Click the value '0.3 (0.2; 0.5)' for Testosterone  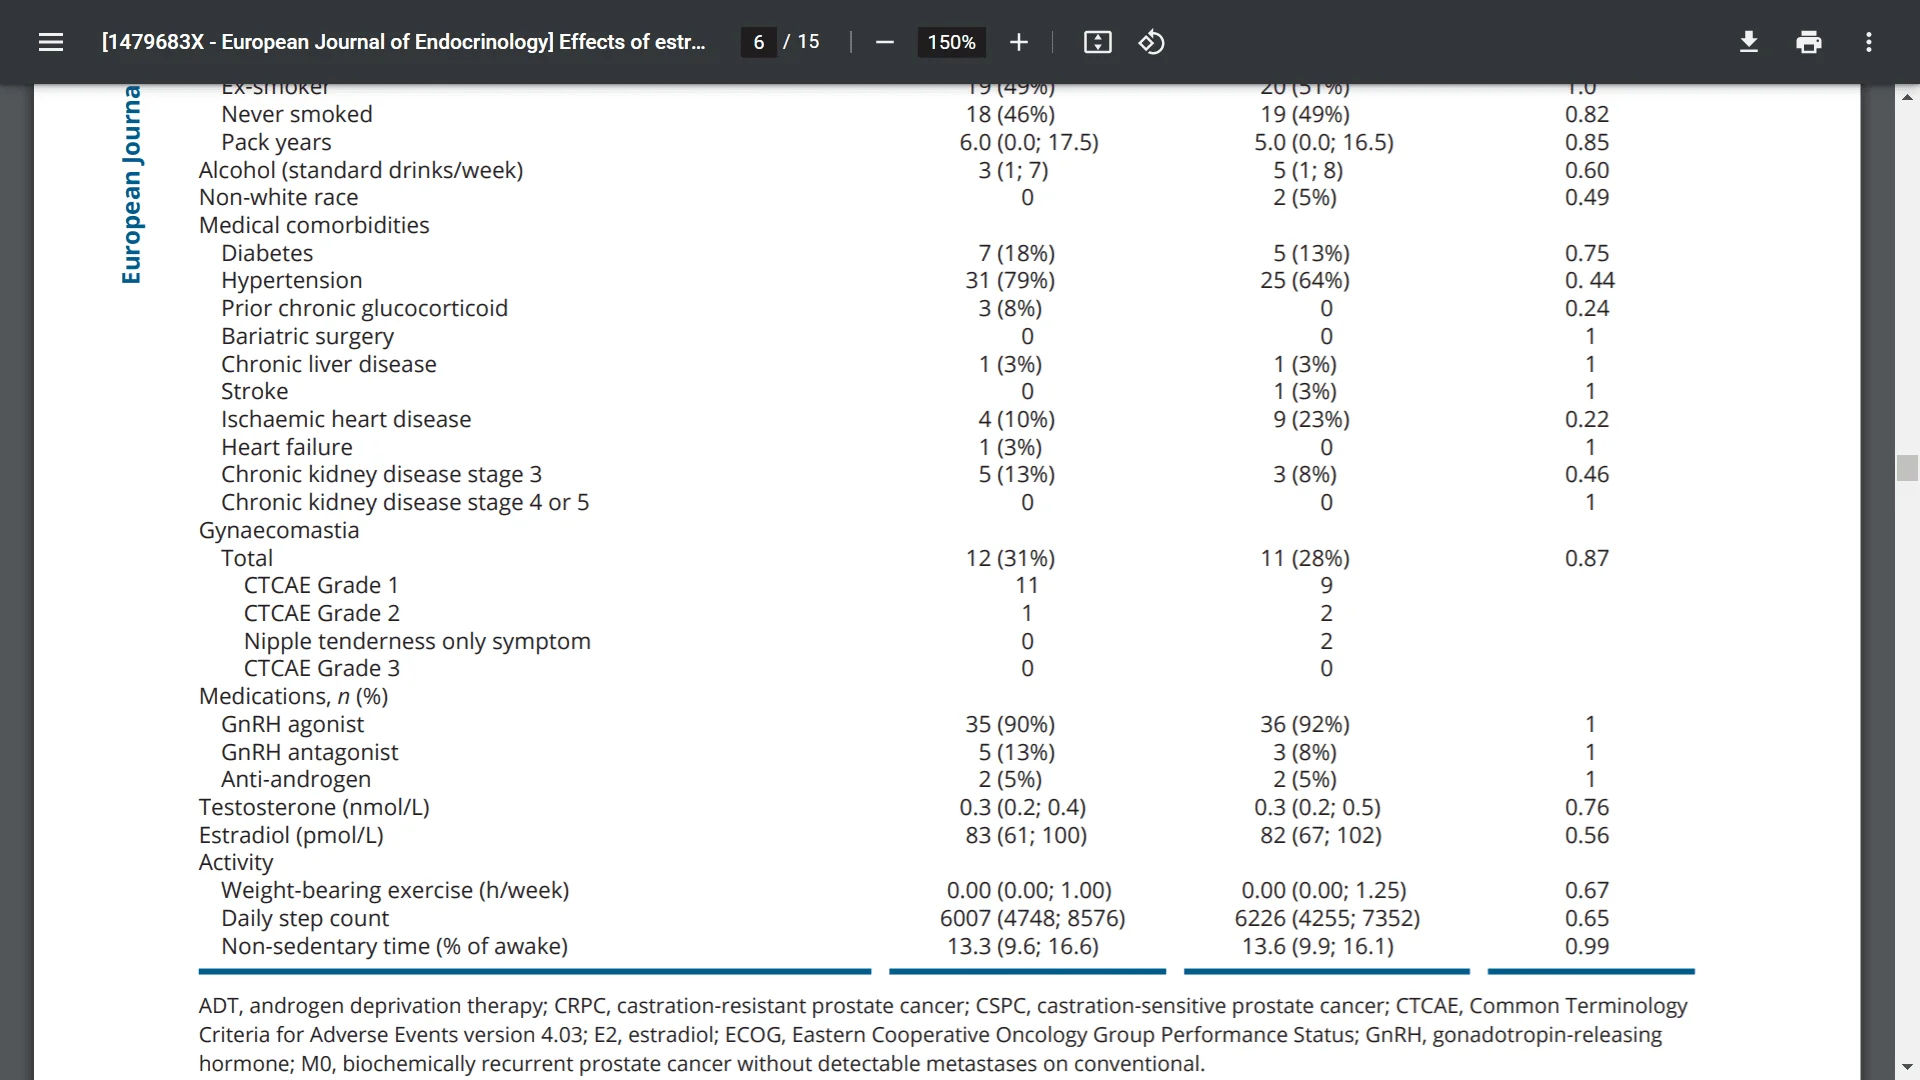click(1317, 807)
